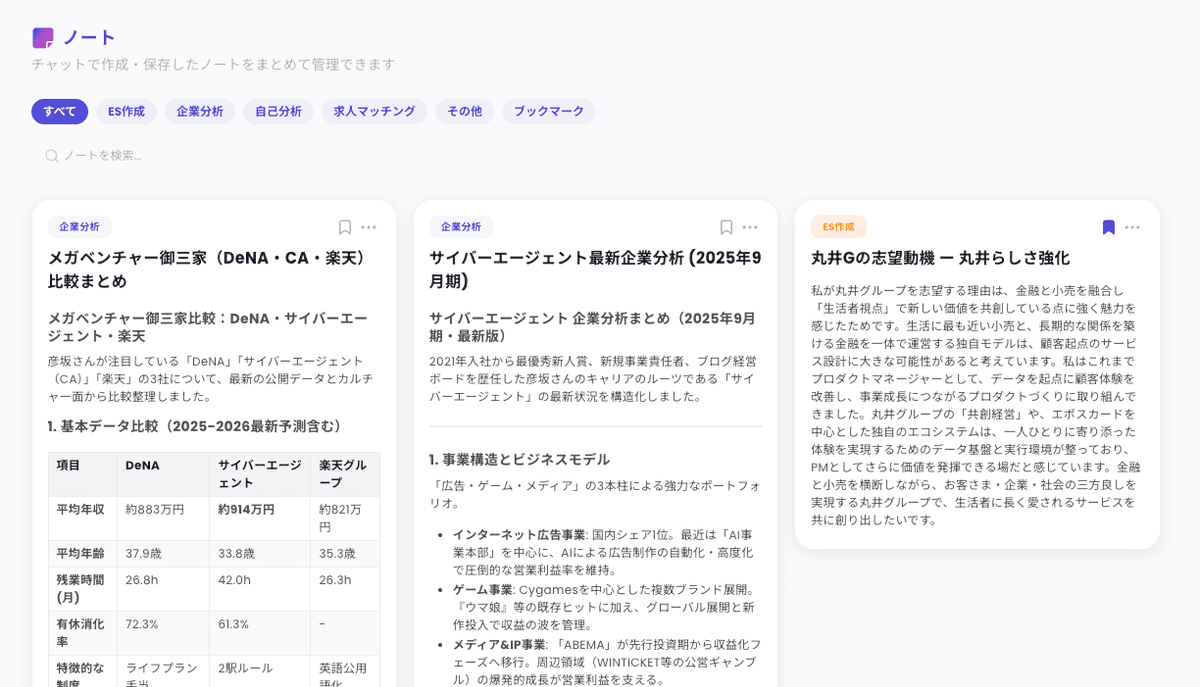
Task: Select the すべて filter
Action: [x=59, y=111]
